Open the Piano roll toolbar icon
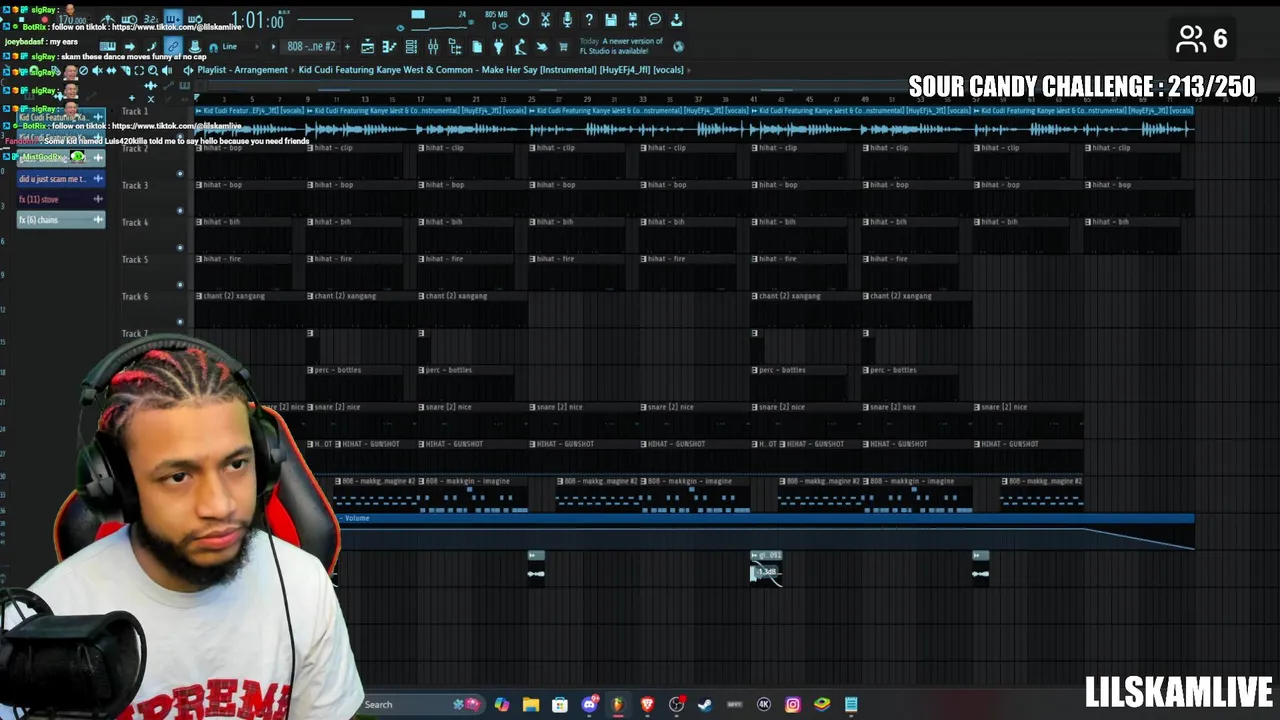Screen dimensions: 1280x720 [389, 46]
